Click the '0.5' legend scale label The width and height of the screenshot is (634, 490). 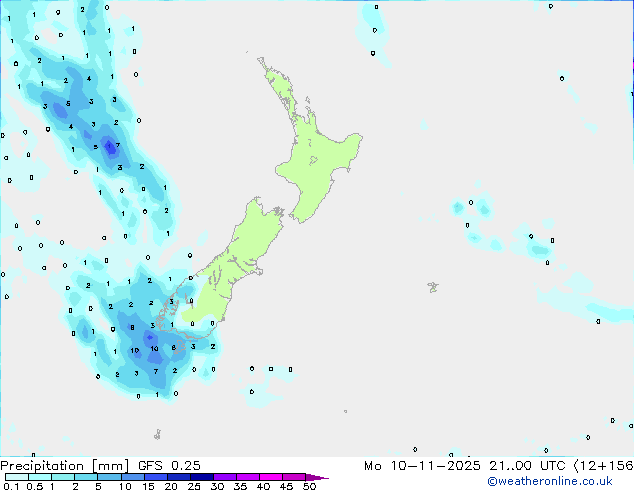point(35,486)
